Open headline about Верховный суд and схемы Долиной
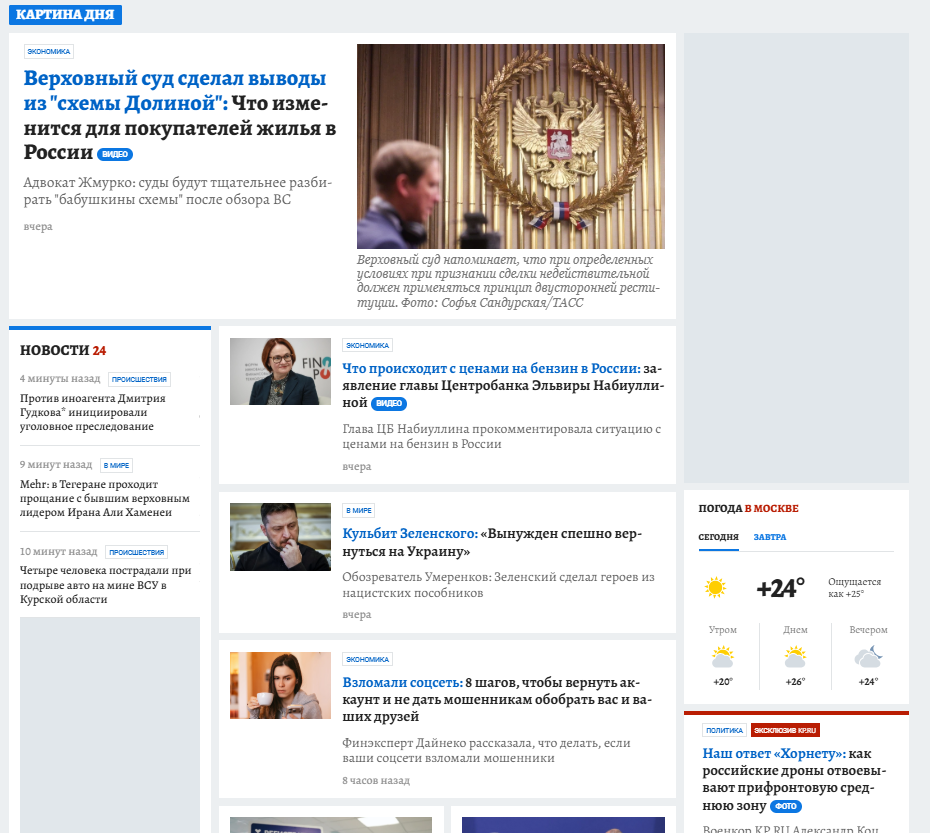Screen dimensions: 930x833 click(180, 115)
